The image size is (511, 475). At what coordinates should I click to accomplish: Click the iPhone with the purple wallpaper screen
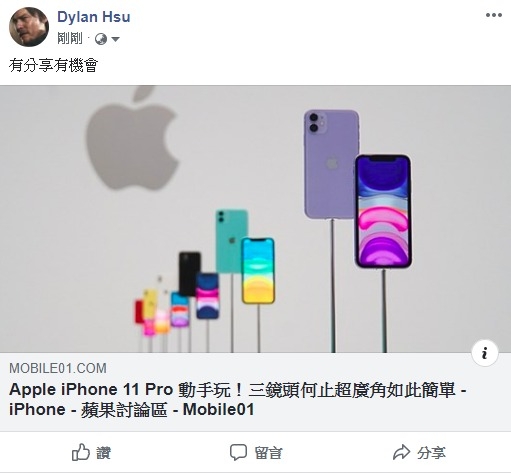(383, 211)
